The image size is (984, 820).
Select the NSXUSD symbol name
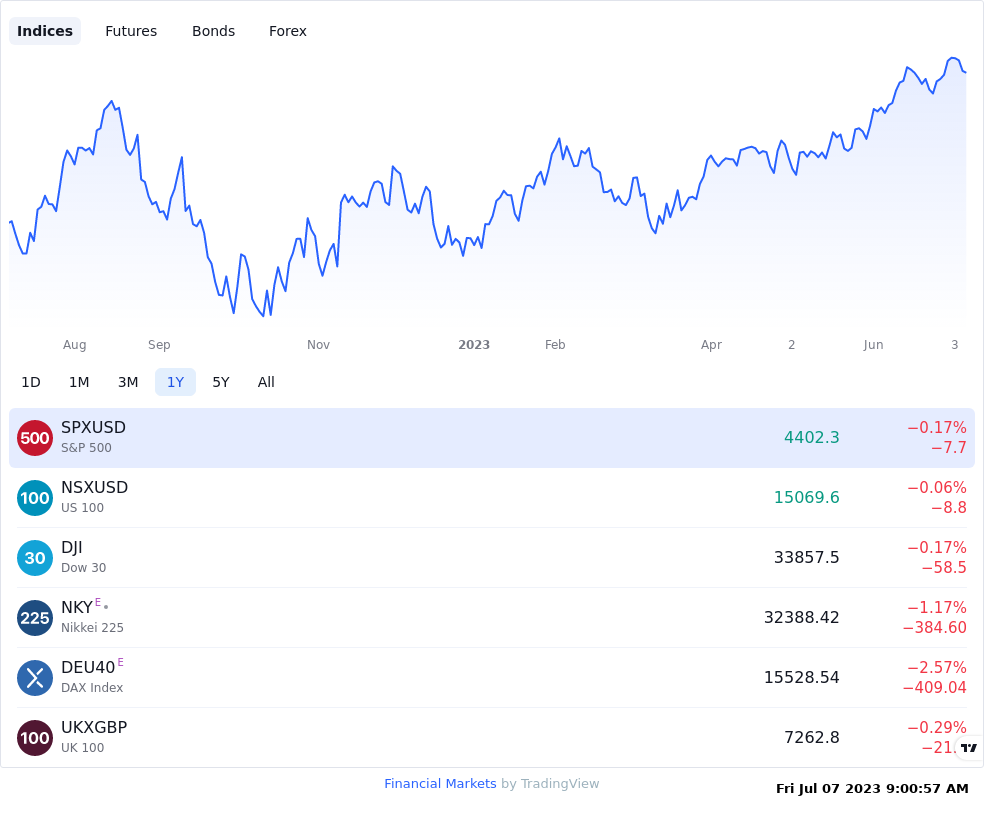(94, 487)
